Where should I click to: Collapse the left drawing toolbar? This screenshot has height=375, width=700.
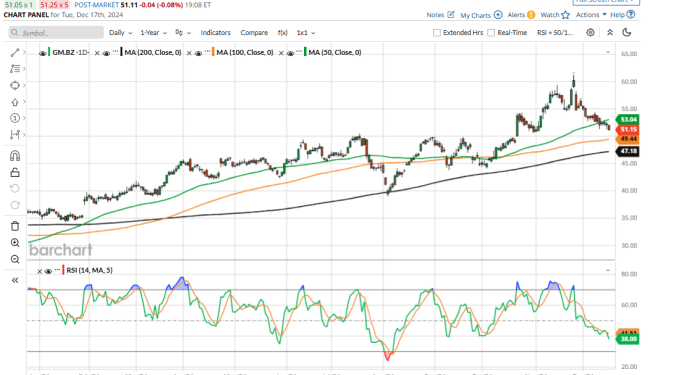(15, 280)
